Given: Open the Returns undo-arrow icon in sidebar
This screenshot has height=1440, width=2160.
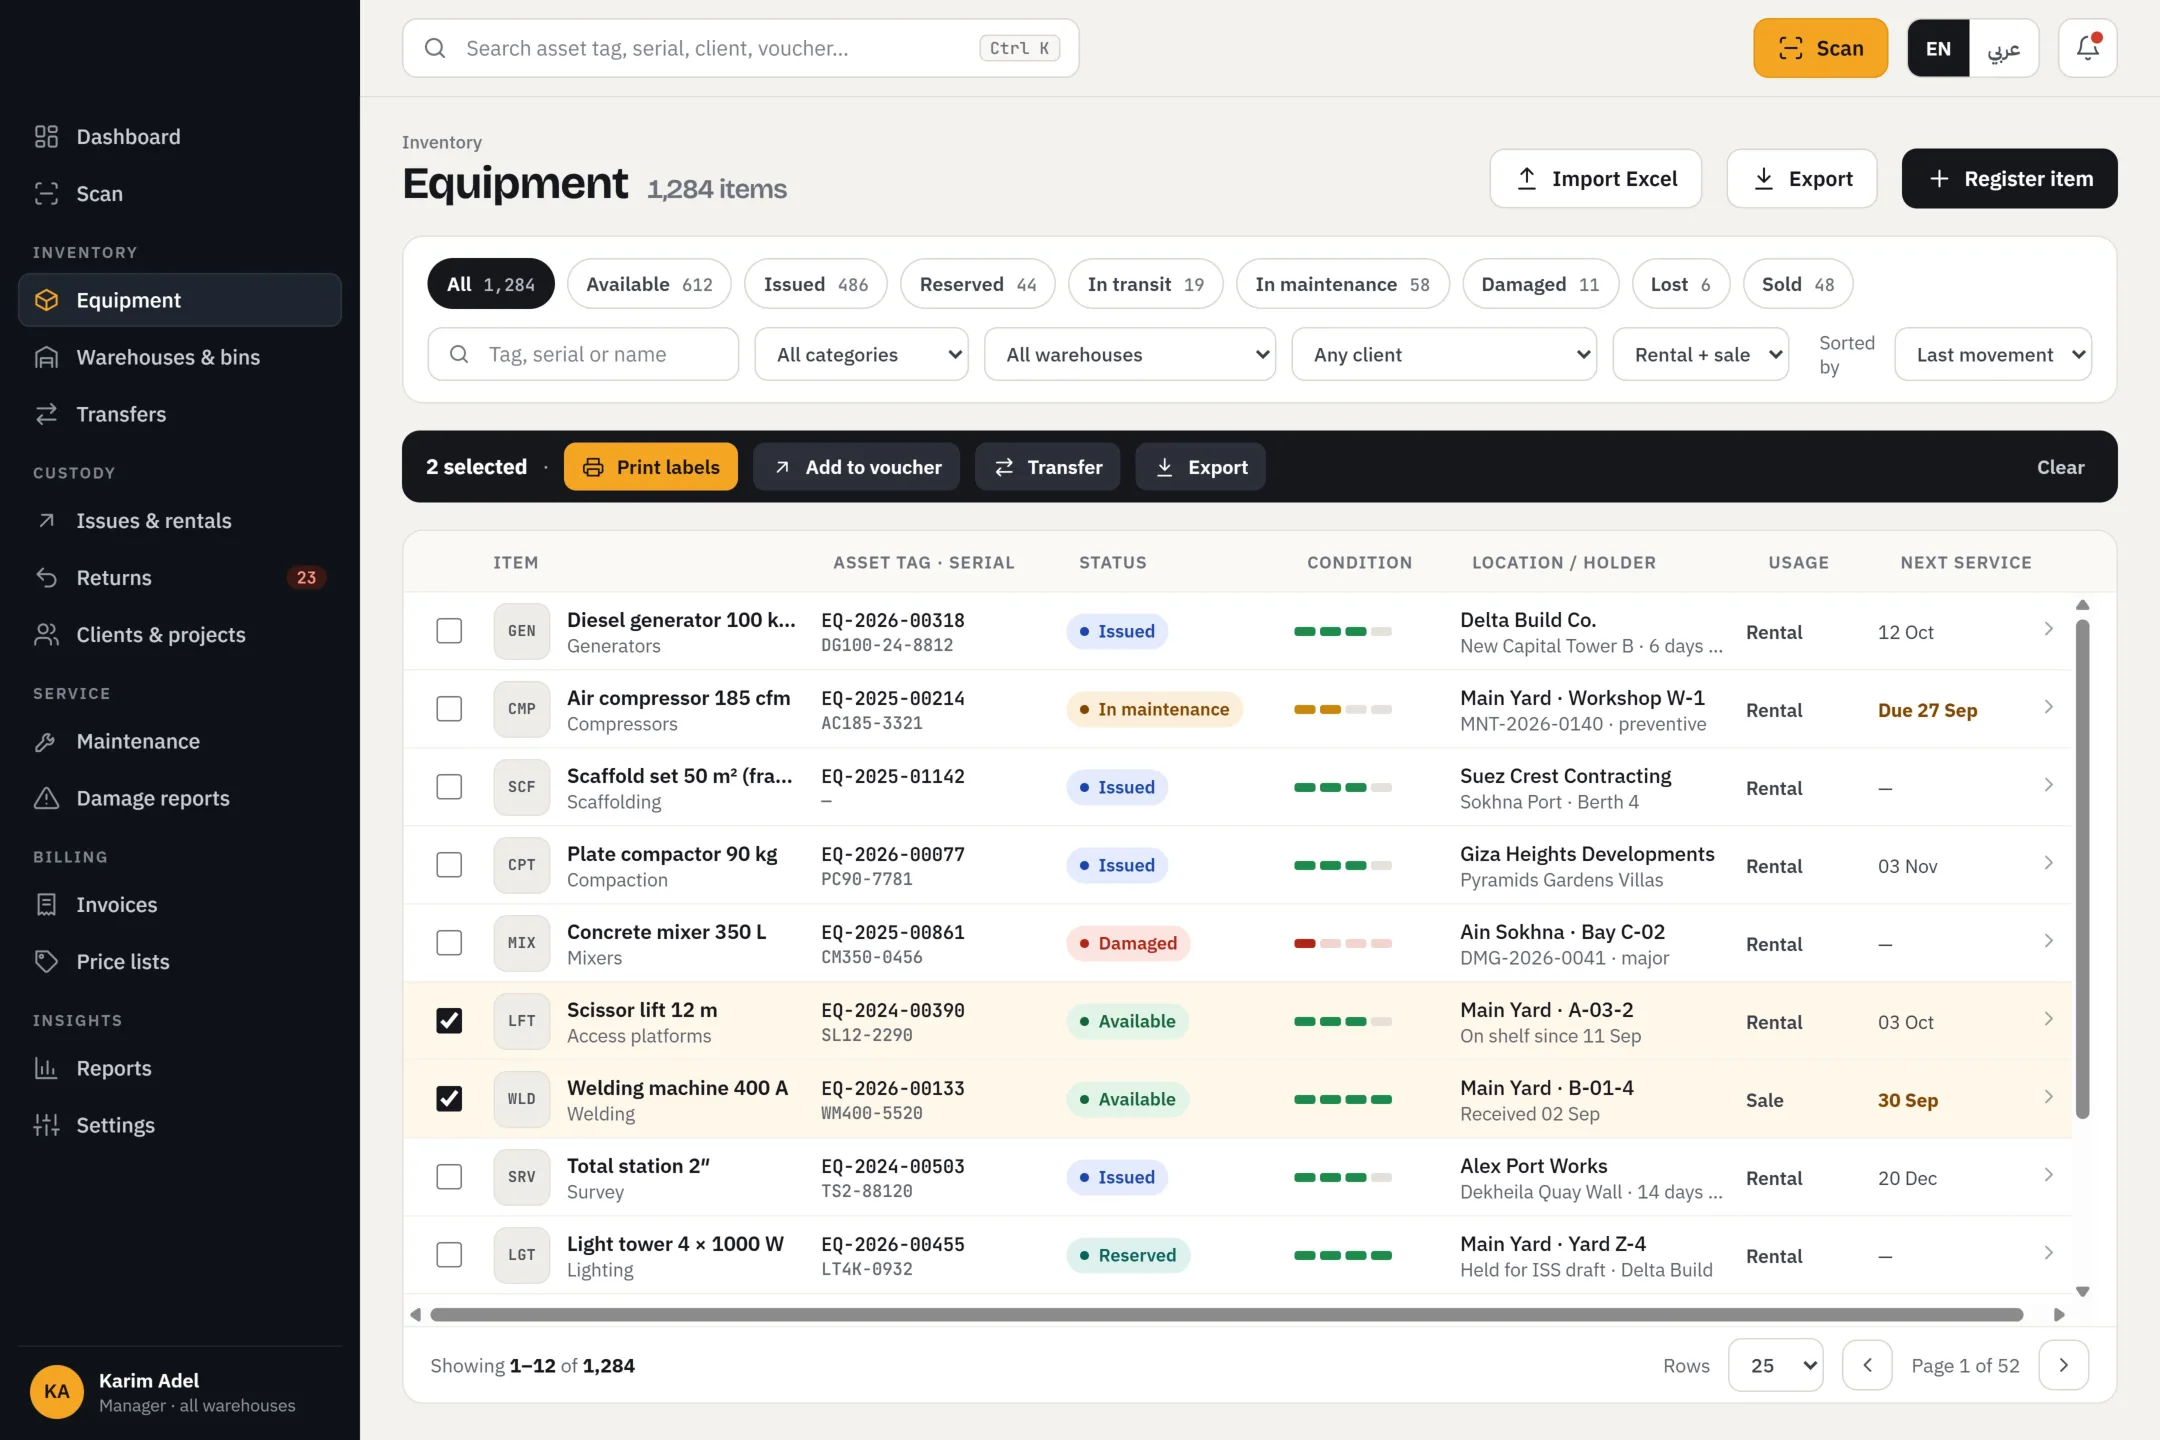Looking at the screenshot, I should tap(46, 577).
